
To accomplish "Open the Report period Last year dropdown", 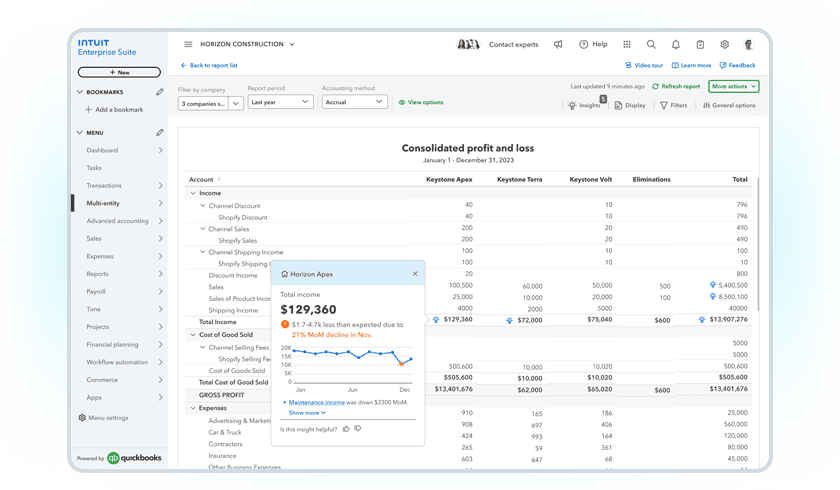I will coord(280,101).
